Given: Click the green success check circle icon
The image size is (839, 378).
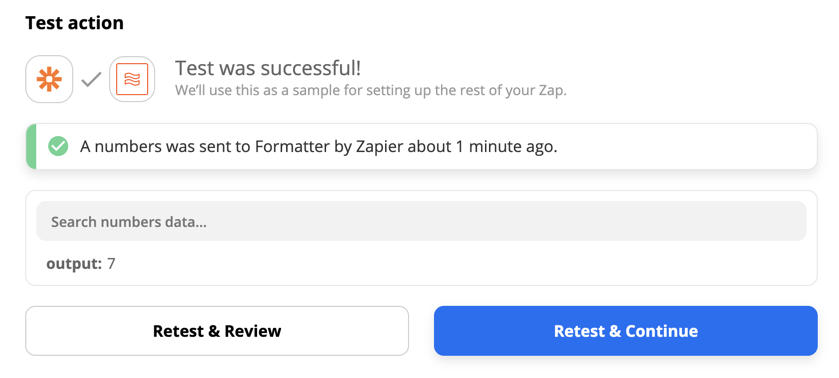Looking at the screenshot, I should [58, 146].
